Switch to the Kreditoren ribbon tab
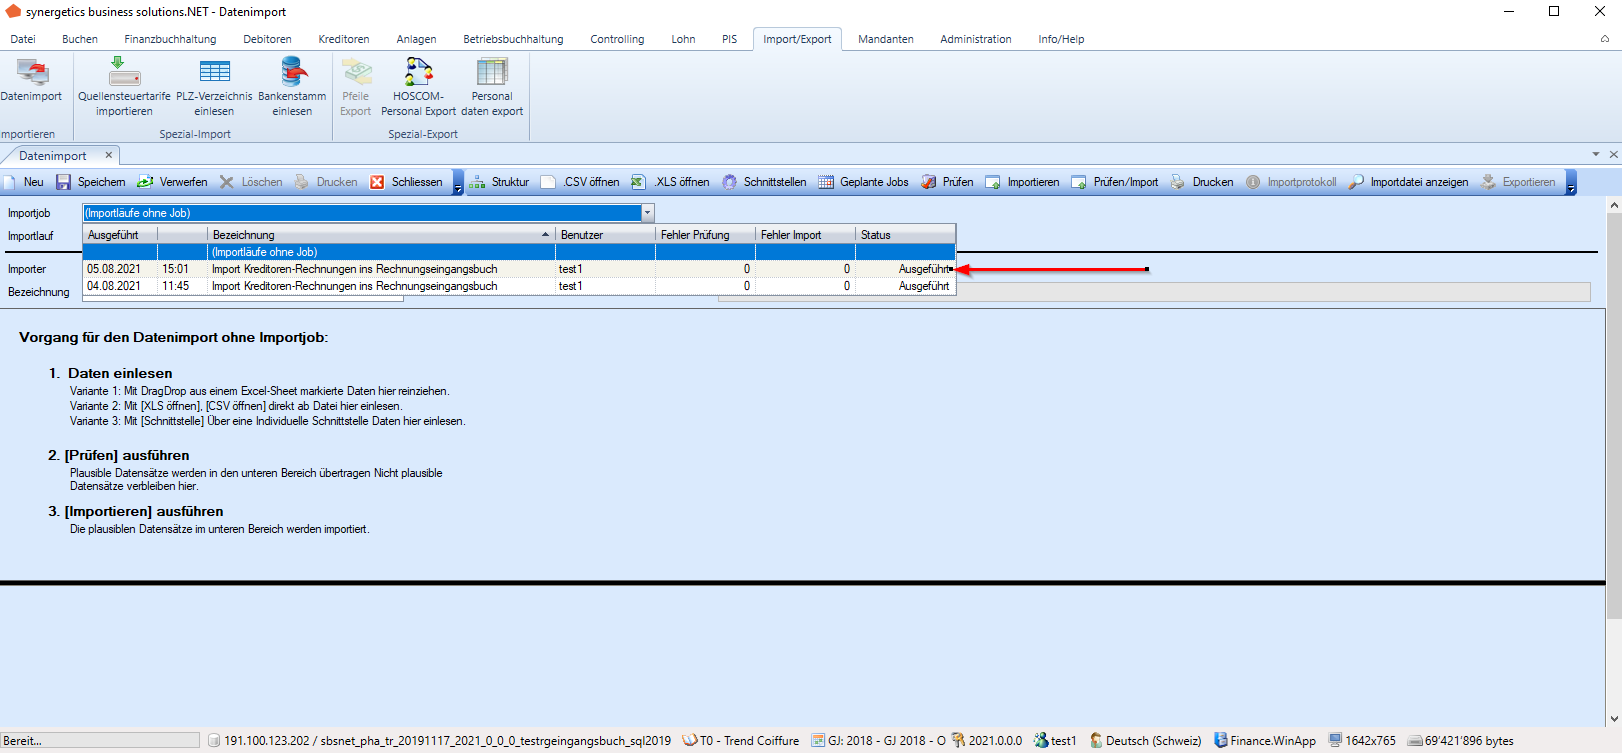1622x753 pixels. [344, 39]
